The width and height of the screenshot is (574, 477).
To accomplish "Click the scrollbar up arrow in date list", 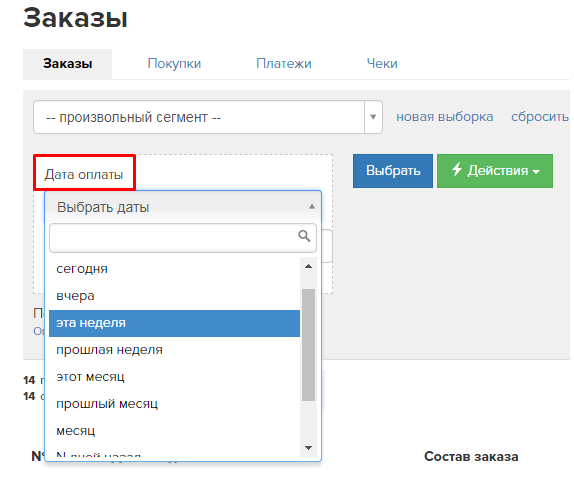I will [x=309, y=266].
